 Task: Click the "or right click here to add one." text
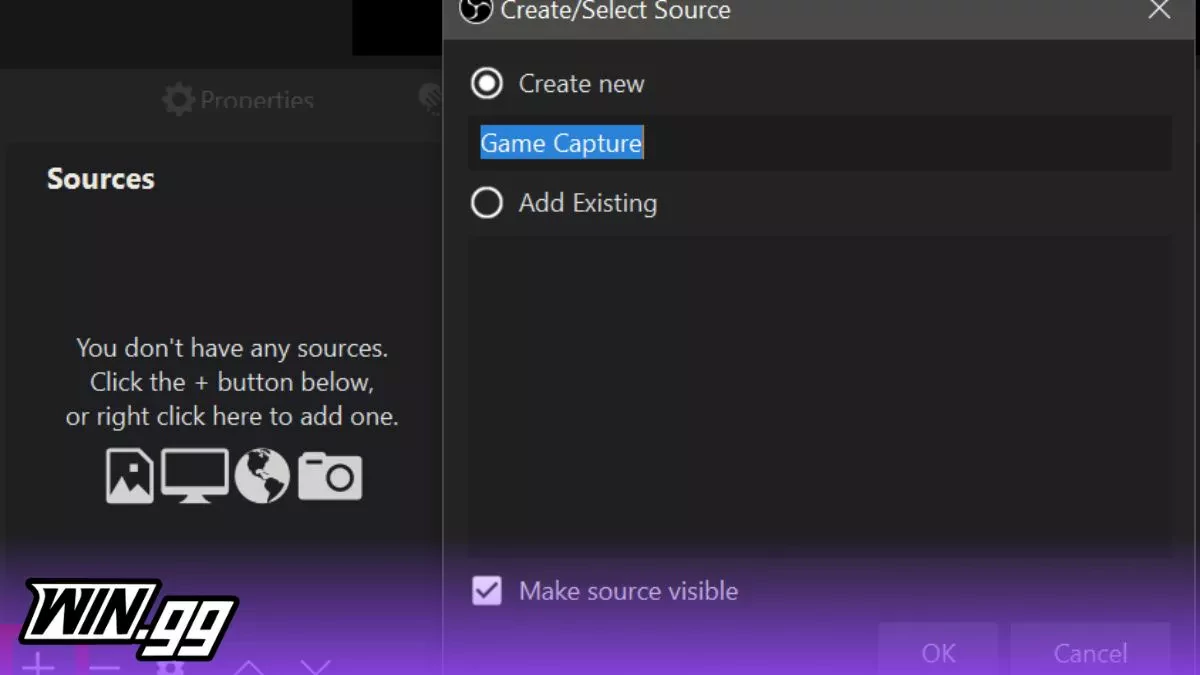tap(232, 416)
